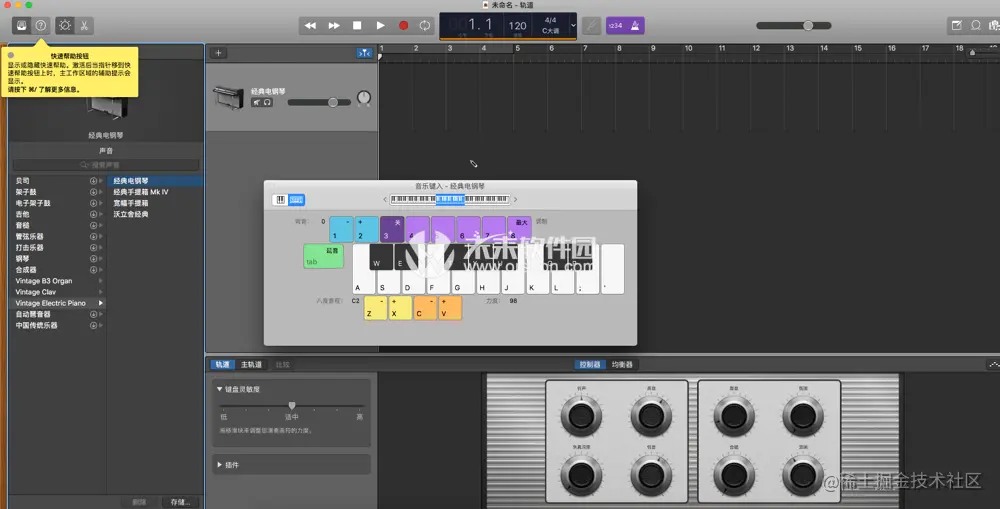Switch Musical Typing to piano keyboard view

[x=281, y=200]
